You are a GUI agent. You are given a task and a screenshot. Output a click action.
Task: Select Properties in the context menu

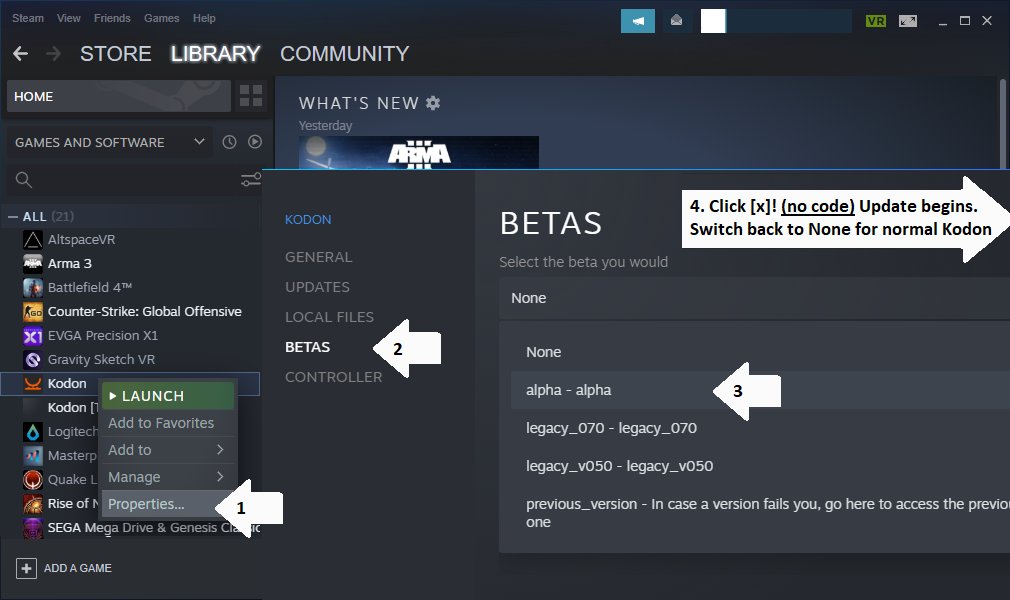coord(168,504)
